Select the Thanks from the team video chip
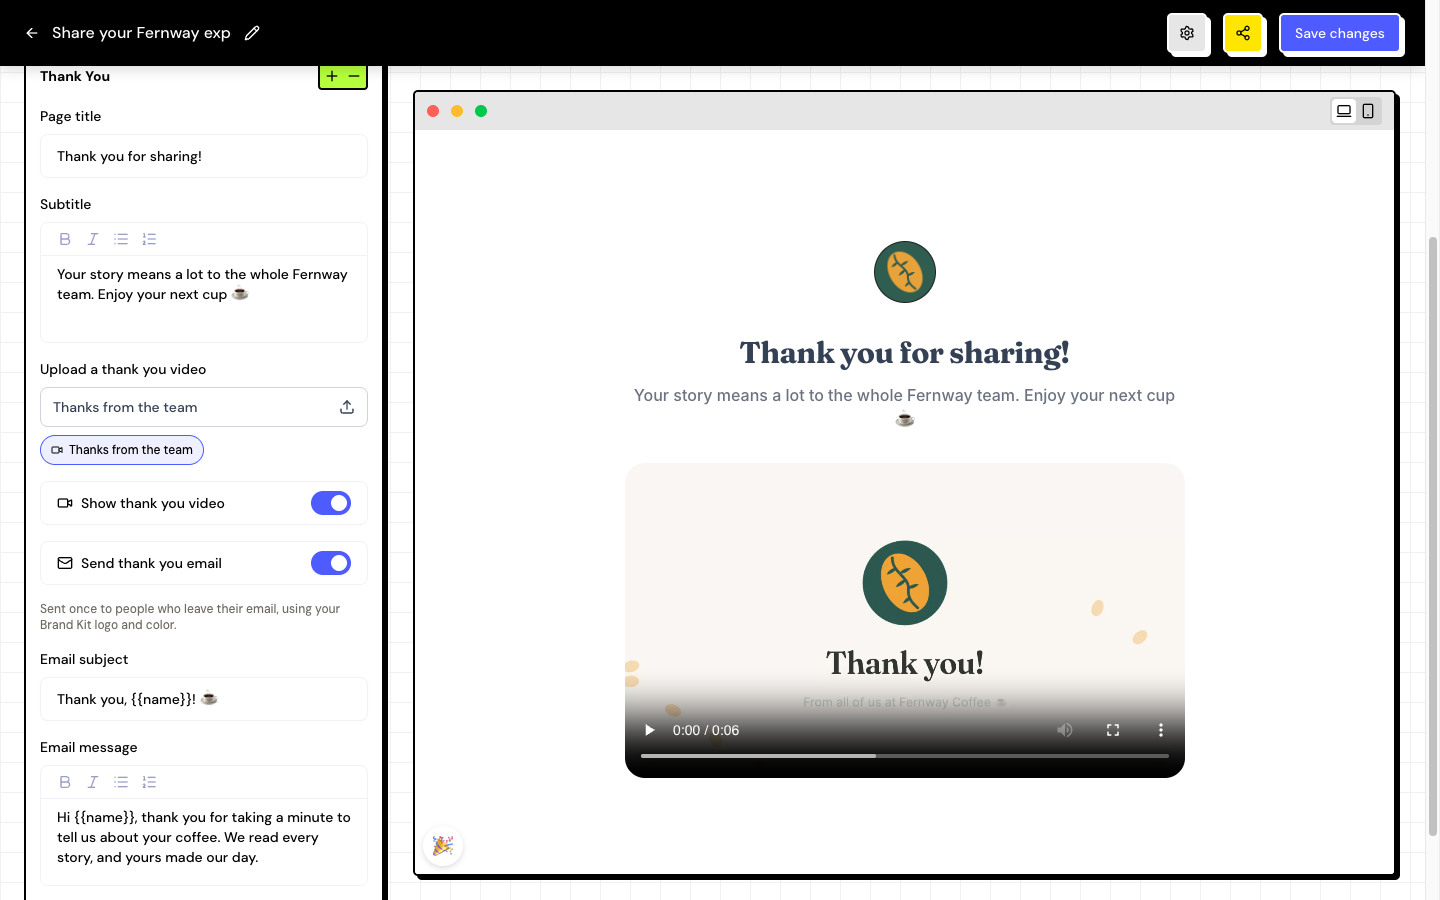This screenshot has height=900, width=1440. click(x=122, y=450)
